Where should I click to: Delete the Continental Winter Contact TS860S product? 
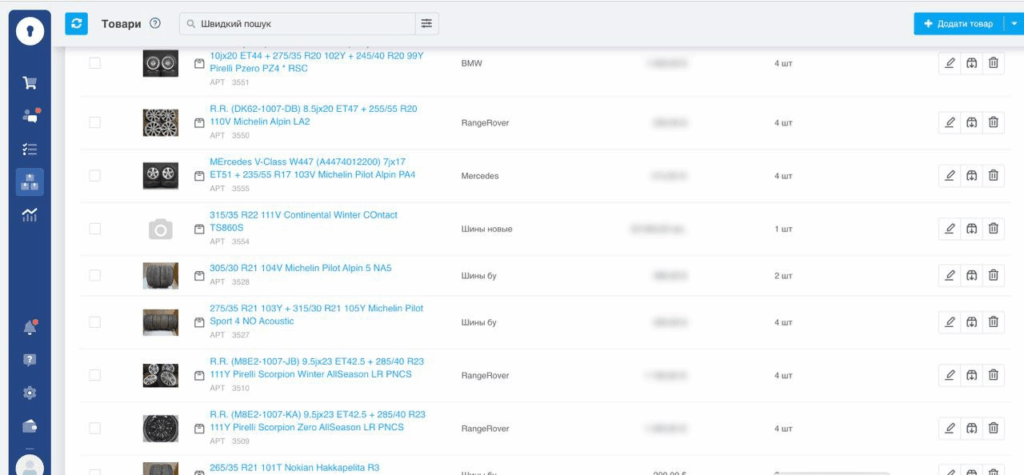[x=993, y=228]
